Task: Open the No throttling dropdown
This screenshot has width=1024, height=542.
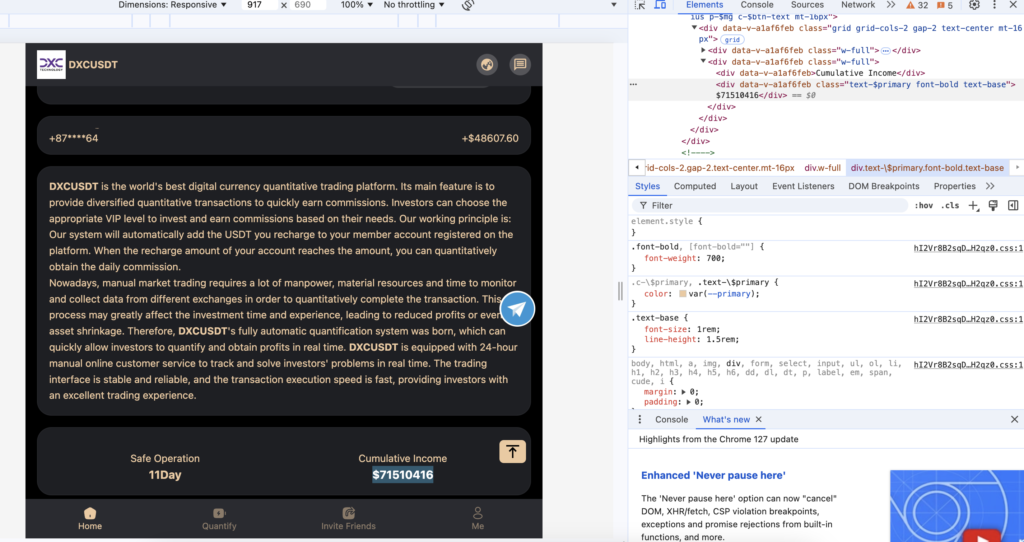Action: [x=414, y=5]
